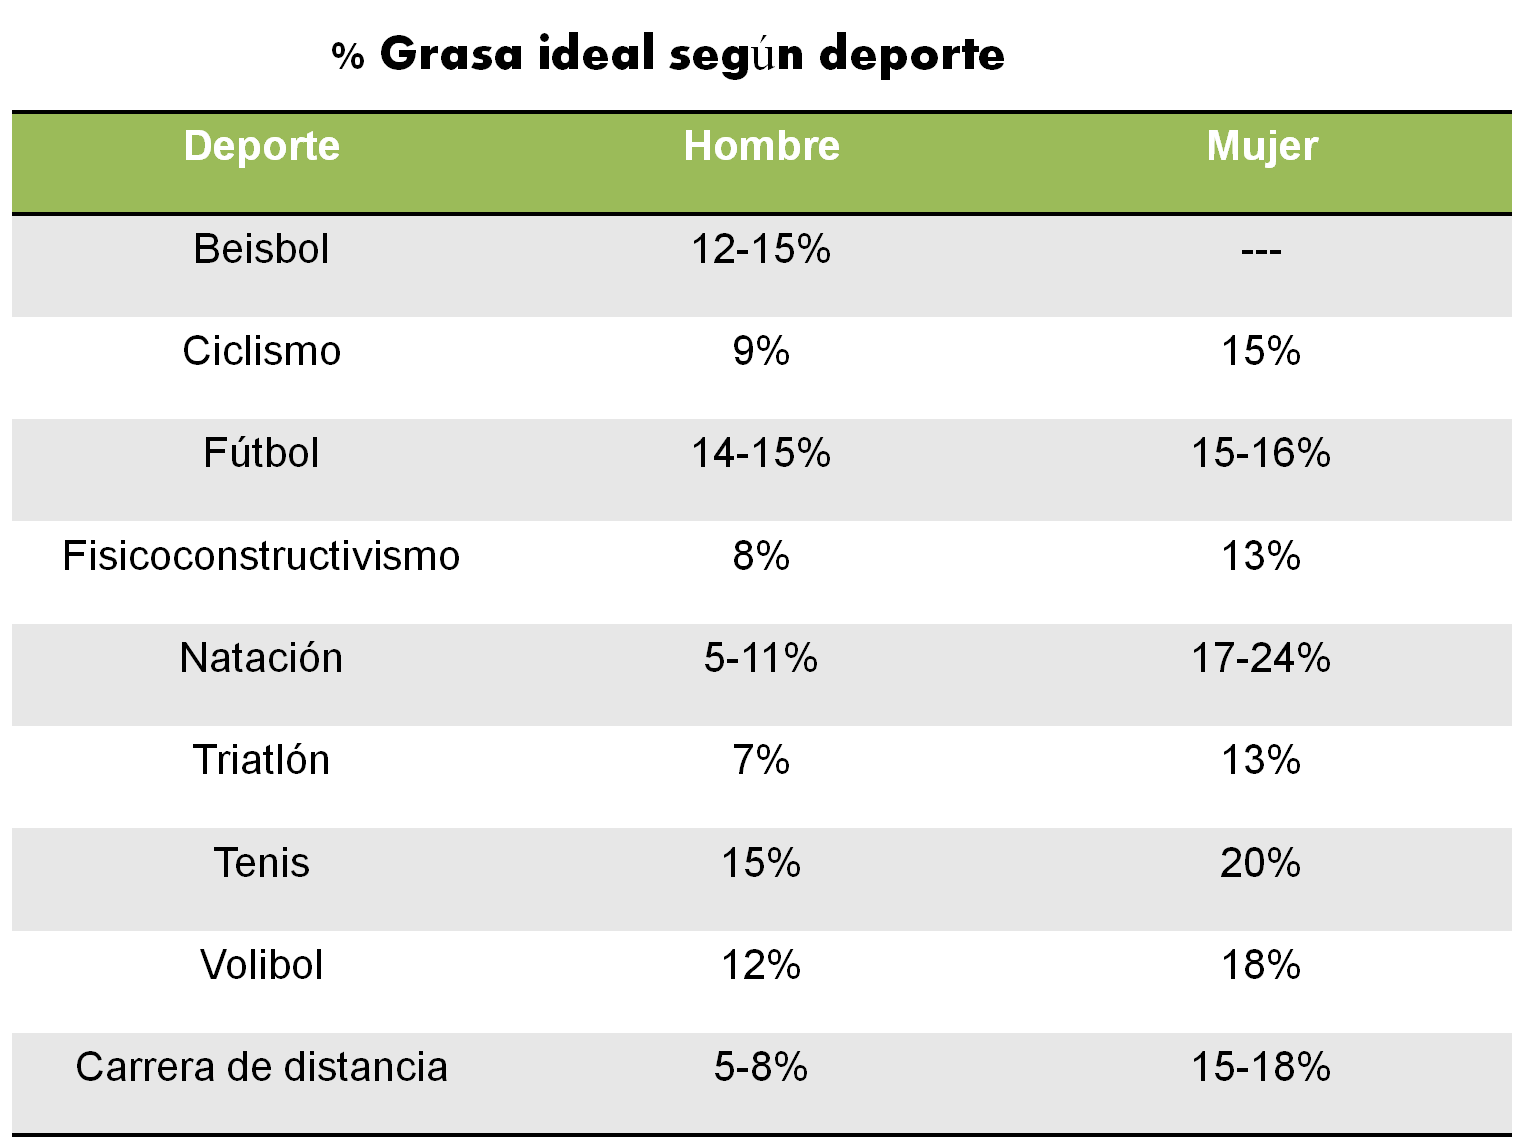Screen dimensions: 1524x1147
Task: Select the Natación row label
Action: click(x=262, y=658)
